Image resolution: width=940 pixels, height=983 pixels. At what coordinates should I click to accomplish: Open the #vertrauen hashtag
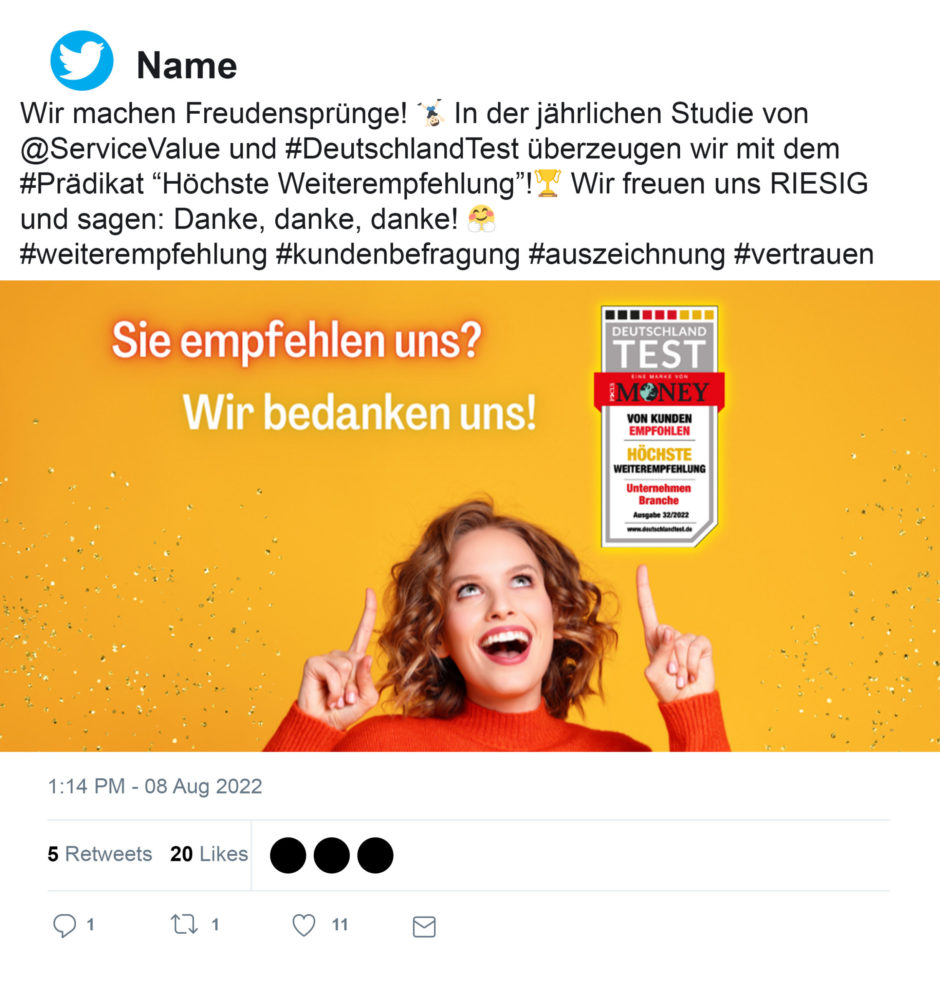pos(803,255)
